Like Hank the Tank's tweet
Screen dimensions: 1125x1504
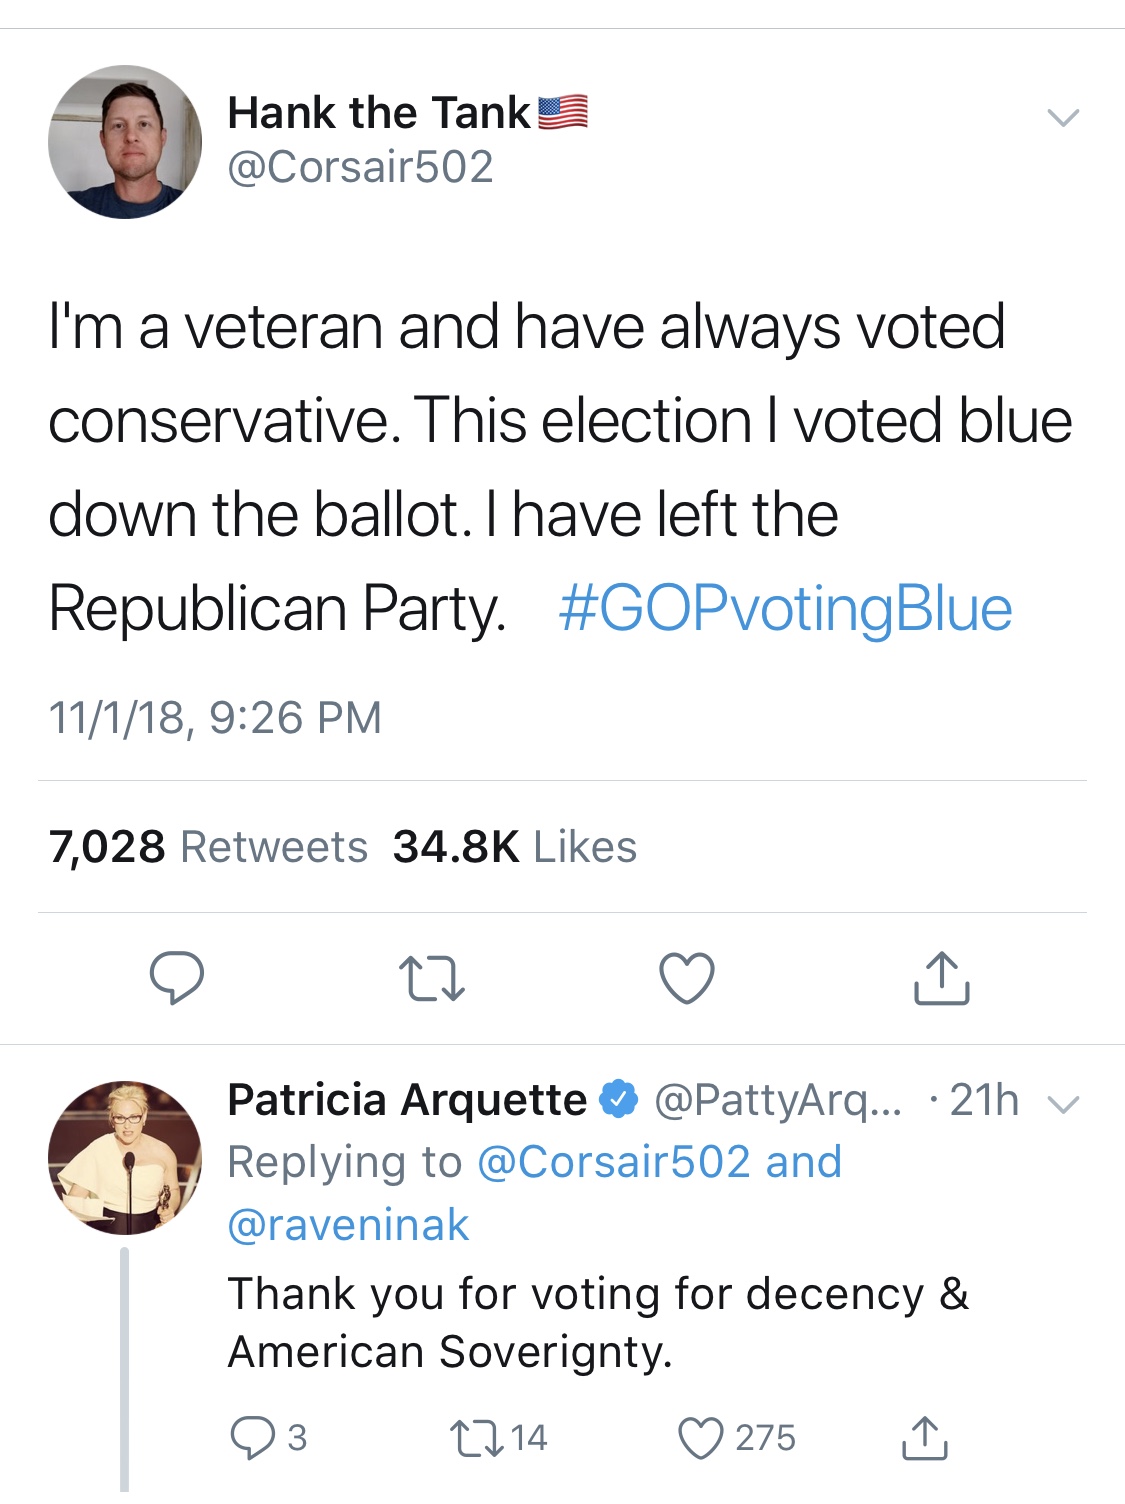tap(687, 977)
